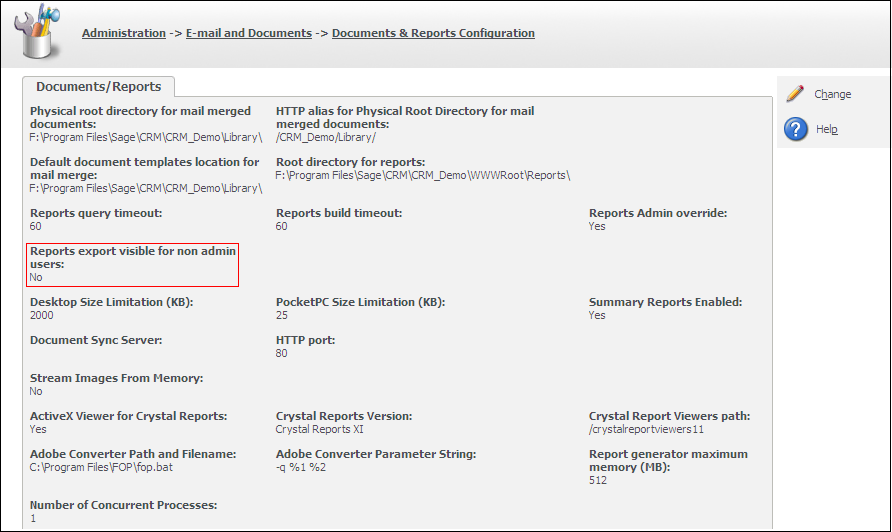Open Documents & Reports Configuration breadcrumb link

pos(433,33)
